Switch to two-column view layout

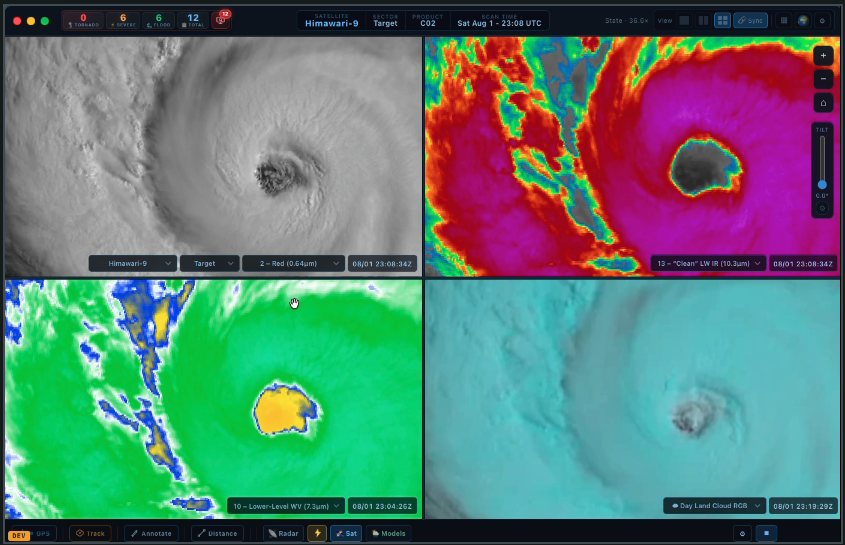coord(703,20)
